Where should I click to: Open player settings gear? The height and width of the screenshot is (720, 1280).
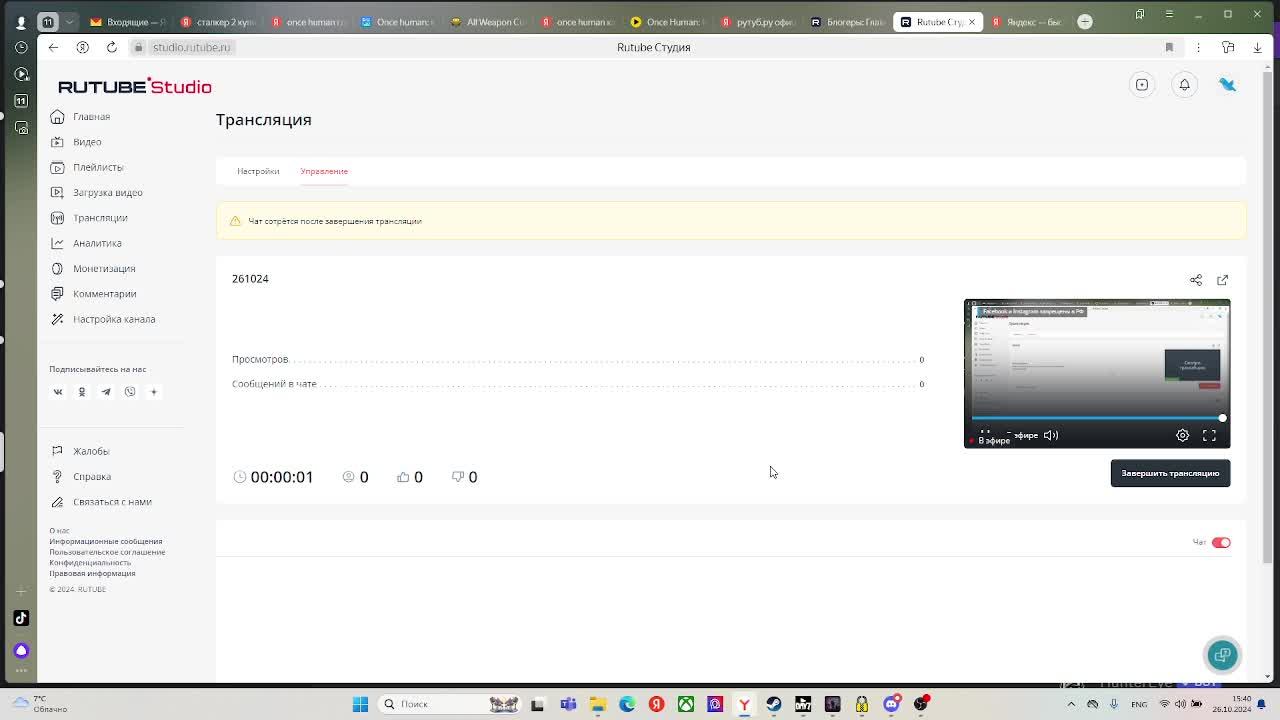(1182, 435)
